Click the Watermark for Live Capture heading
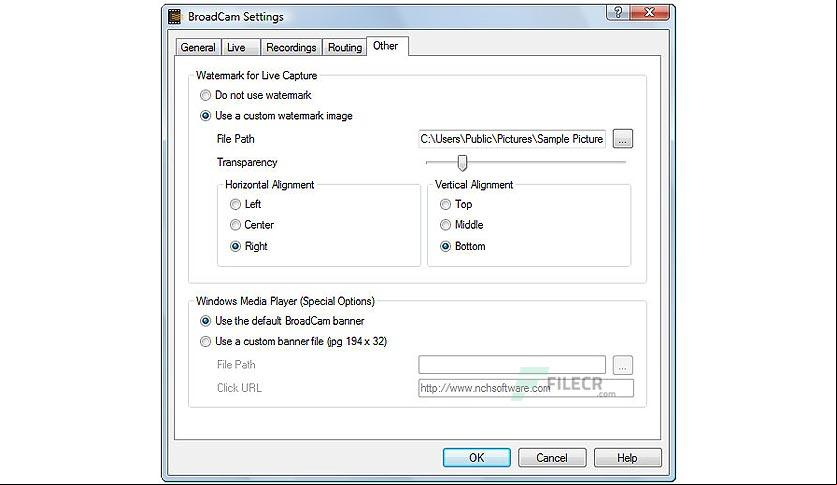The width and height of the screenshot is (837, 485). tap(256, 76)
